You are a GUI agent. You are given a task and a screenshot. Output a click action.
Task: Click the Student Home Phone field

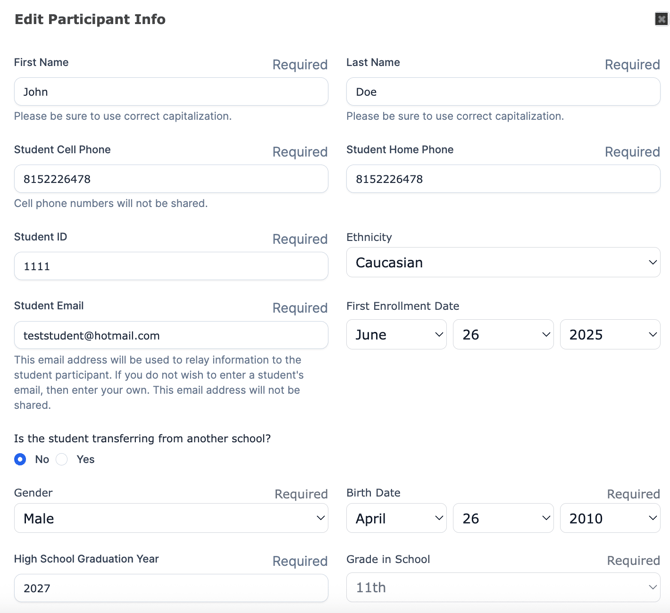[503, 179]
